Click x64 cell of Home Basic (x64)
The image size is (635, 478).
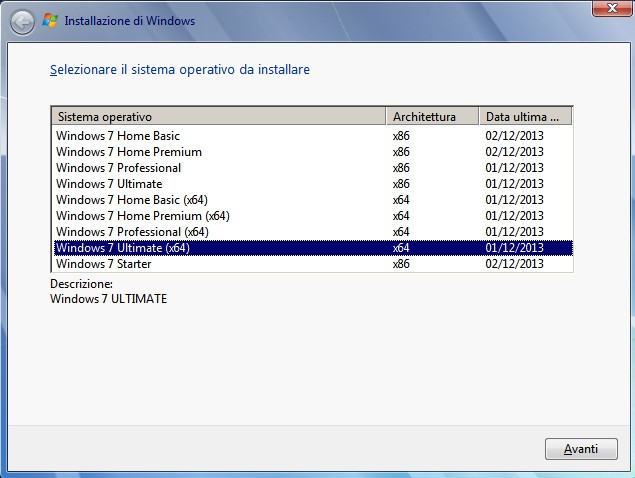tap(401, 200)
